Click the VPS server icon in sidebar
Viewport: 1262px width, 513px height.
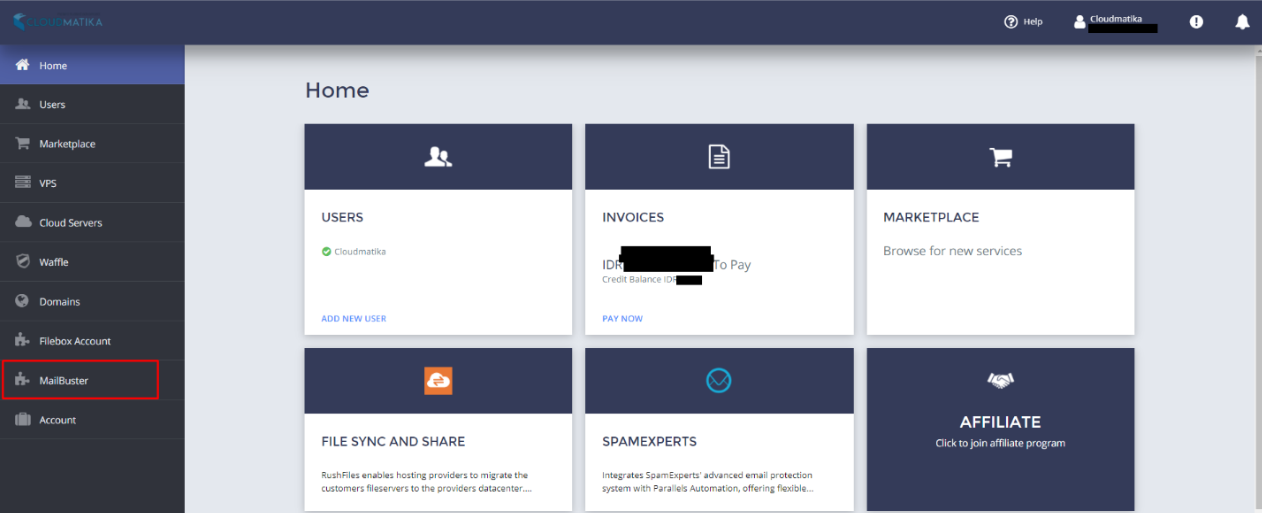click(22, 183)
